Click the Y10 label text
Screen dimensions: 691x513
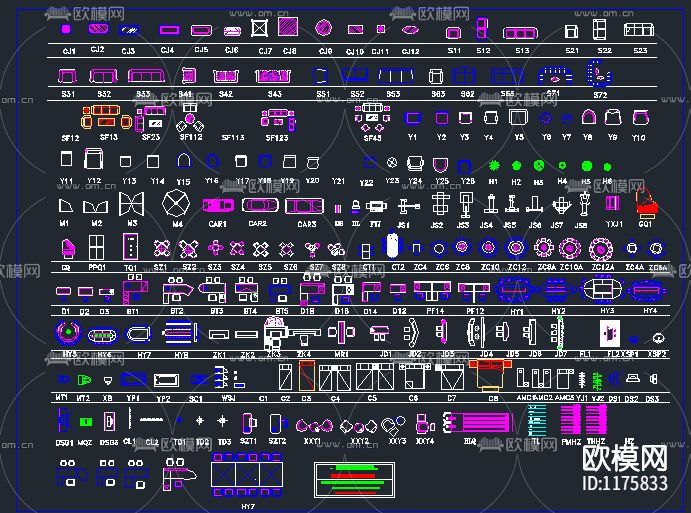point(639,138)
